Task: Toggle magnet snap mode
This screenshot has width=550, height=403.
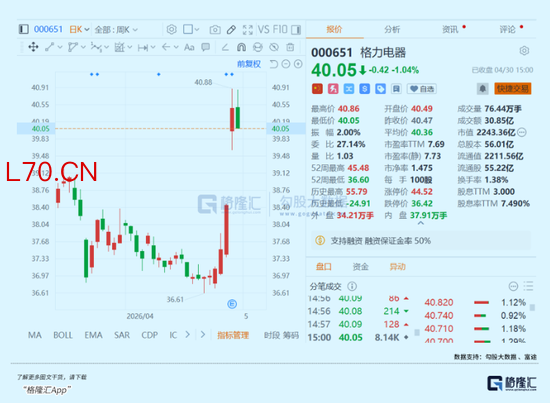Action: [241, 47]
